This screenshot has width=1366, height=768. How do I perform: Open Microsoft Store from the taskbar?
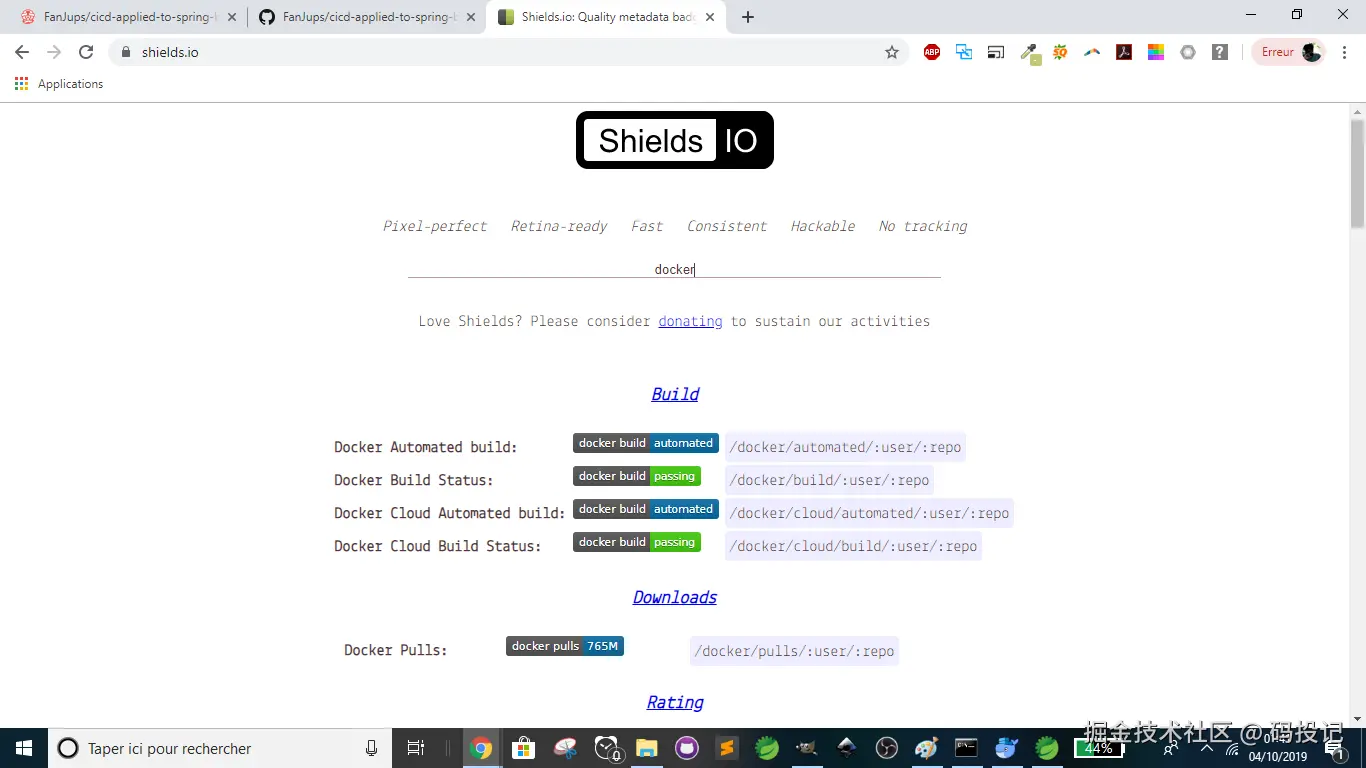pyautogui.click(x=523, y=748)
